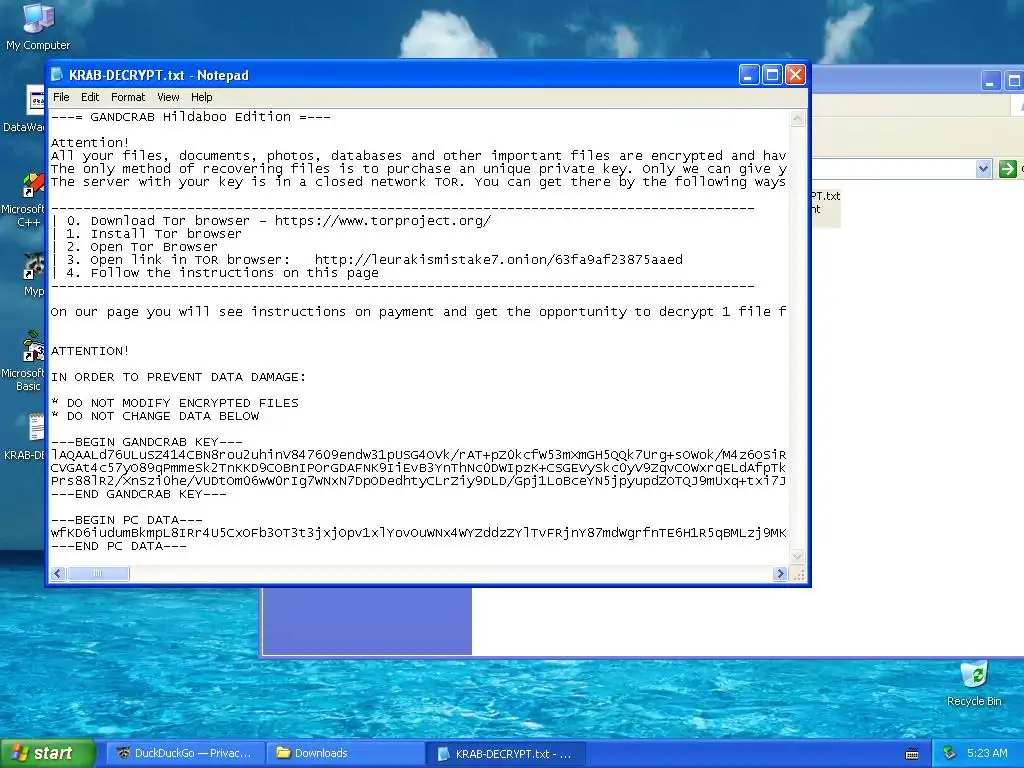Image resolution: width=1024 pixels, height=768 pixels.
Task: Click the leurakismistake7.onion link text
Action: [x=498, y=260]
